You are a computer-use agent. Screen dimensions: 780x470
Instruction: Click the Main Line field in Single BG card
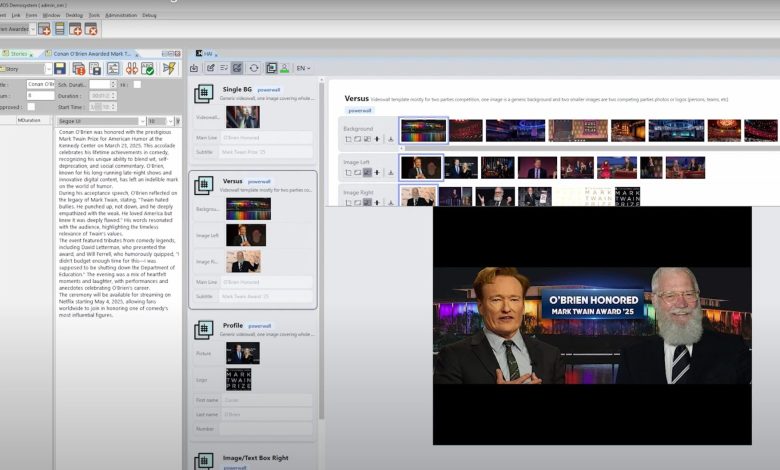(265, 138)
